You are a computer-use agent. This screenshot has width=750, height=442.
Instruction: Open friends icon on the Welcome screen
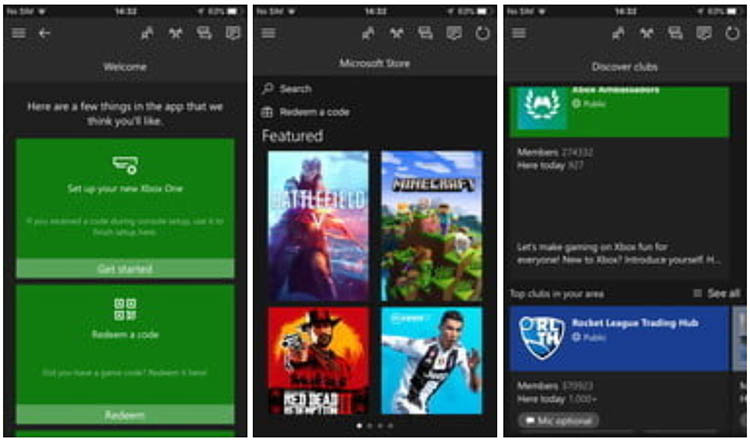point(147,33)
